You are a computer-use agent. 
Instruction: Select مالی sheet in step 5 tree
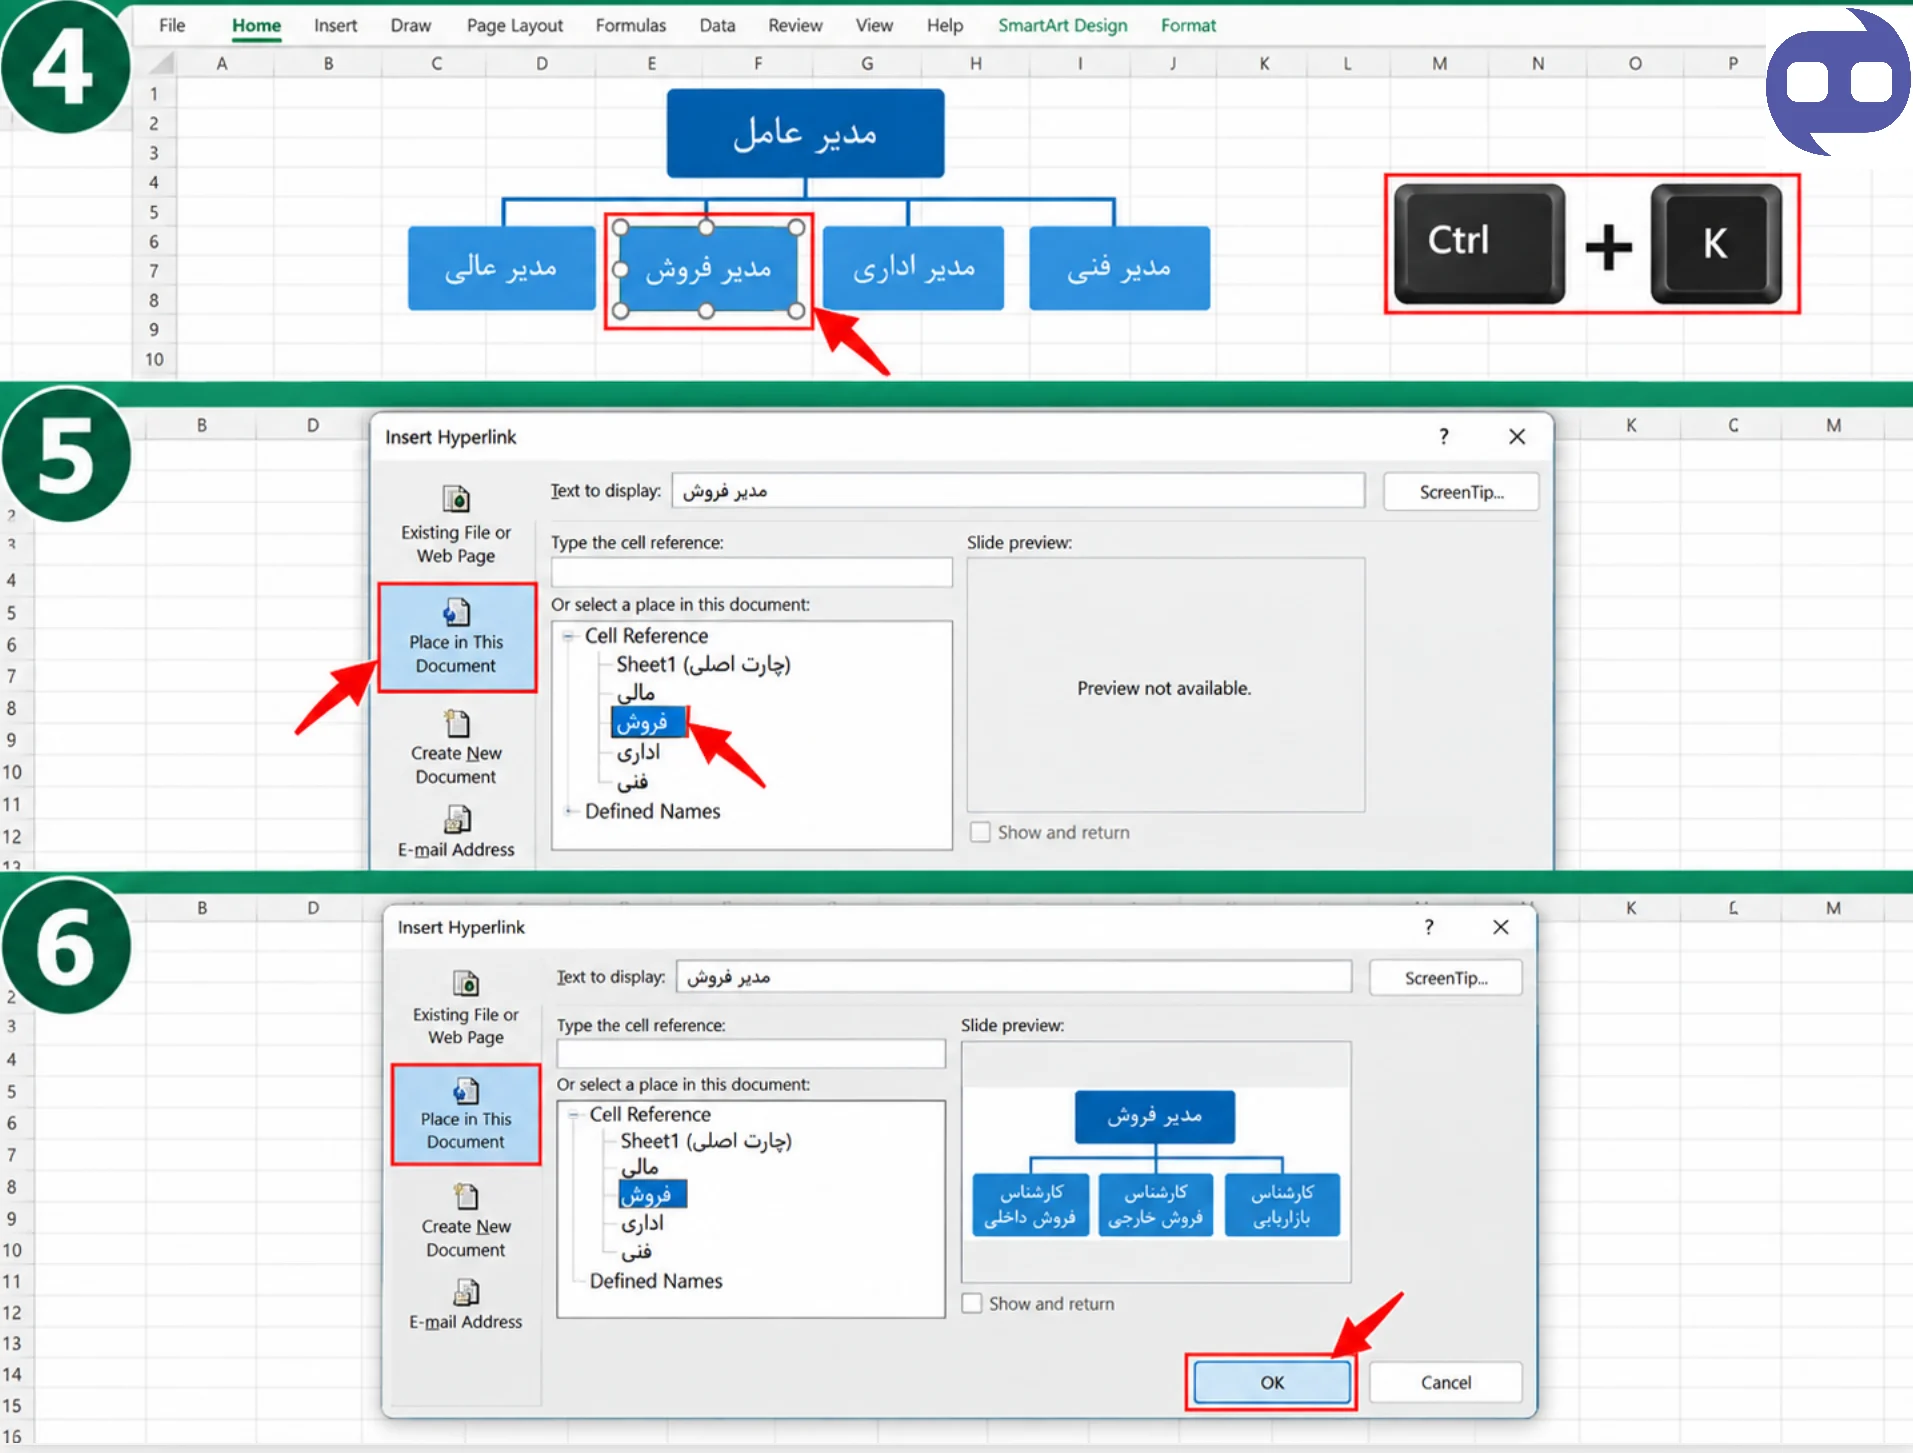click(x=636, y=693)
